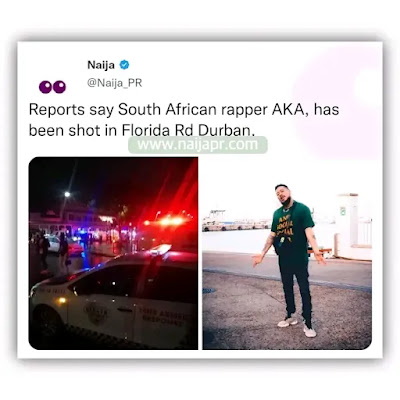Click the man's white sneakers

coord(297,326)
